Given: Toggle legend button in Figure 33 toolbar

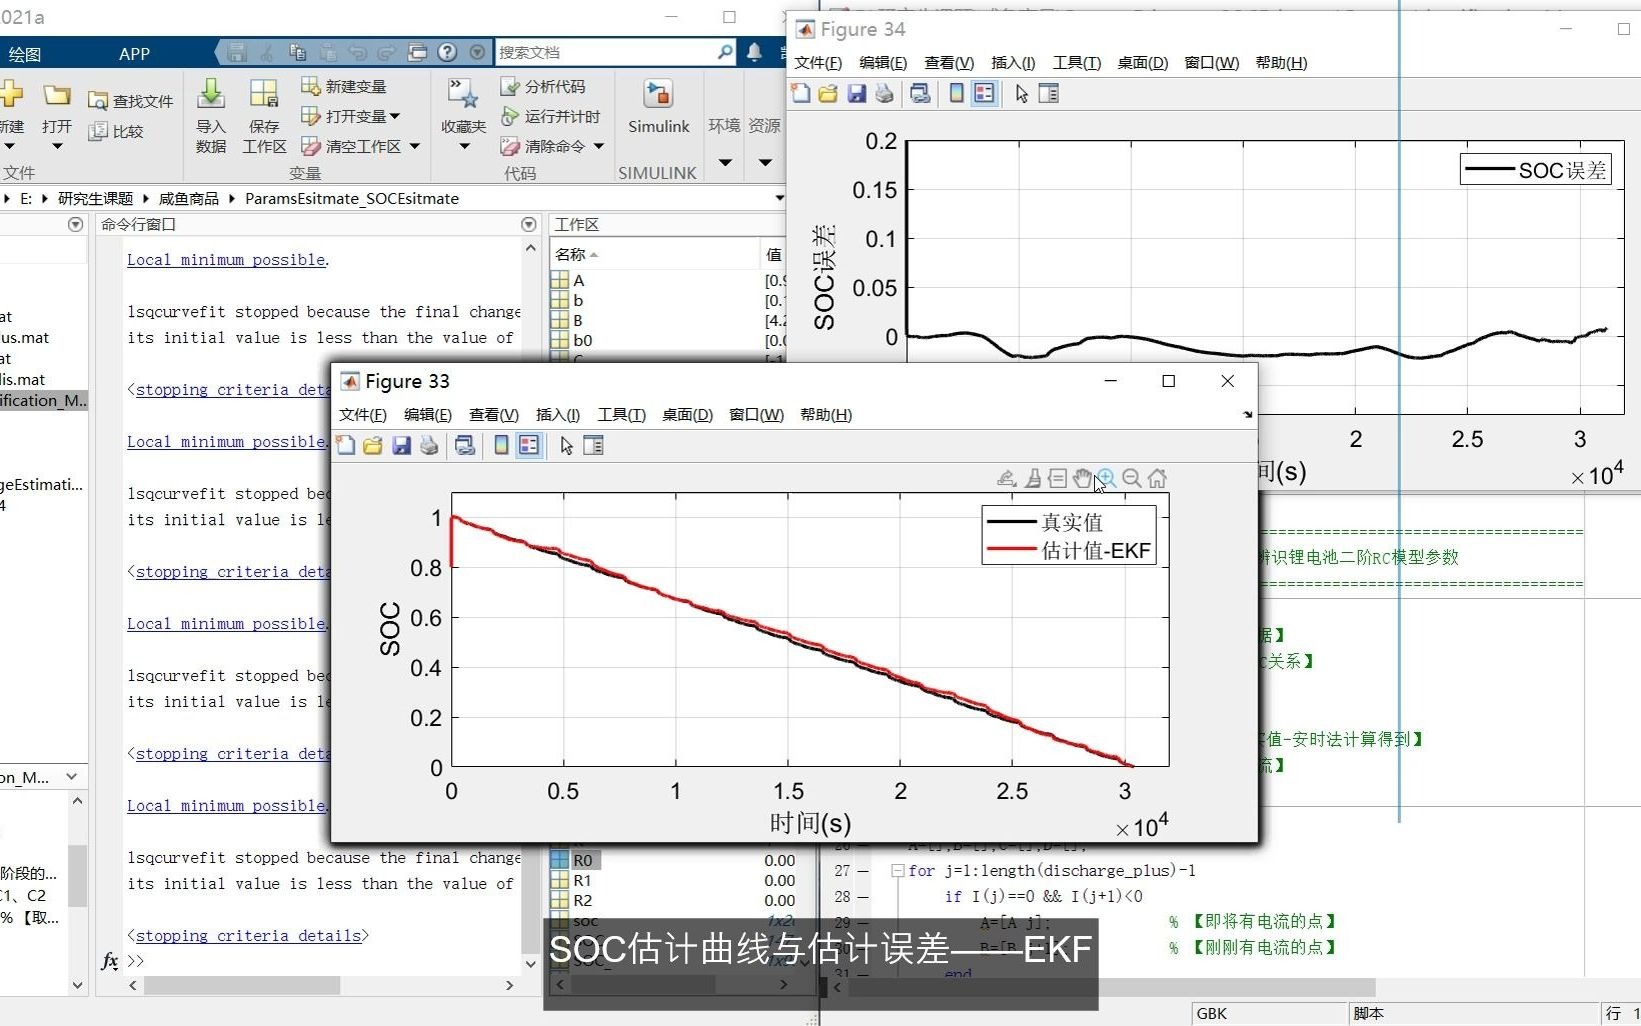Looking at the screenshot, I should pyautogui.click(x=529, y=446).
